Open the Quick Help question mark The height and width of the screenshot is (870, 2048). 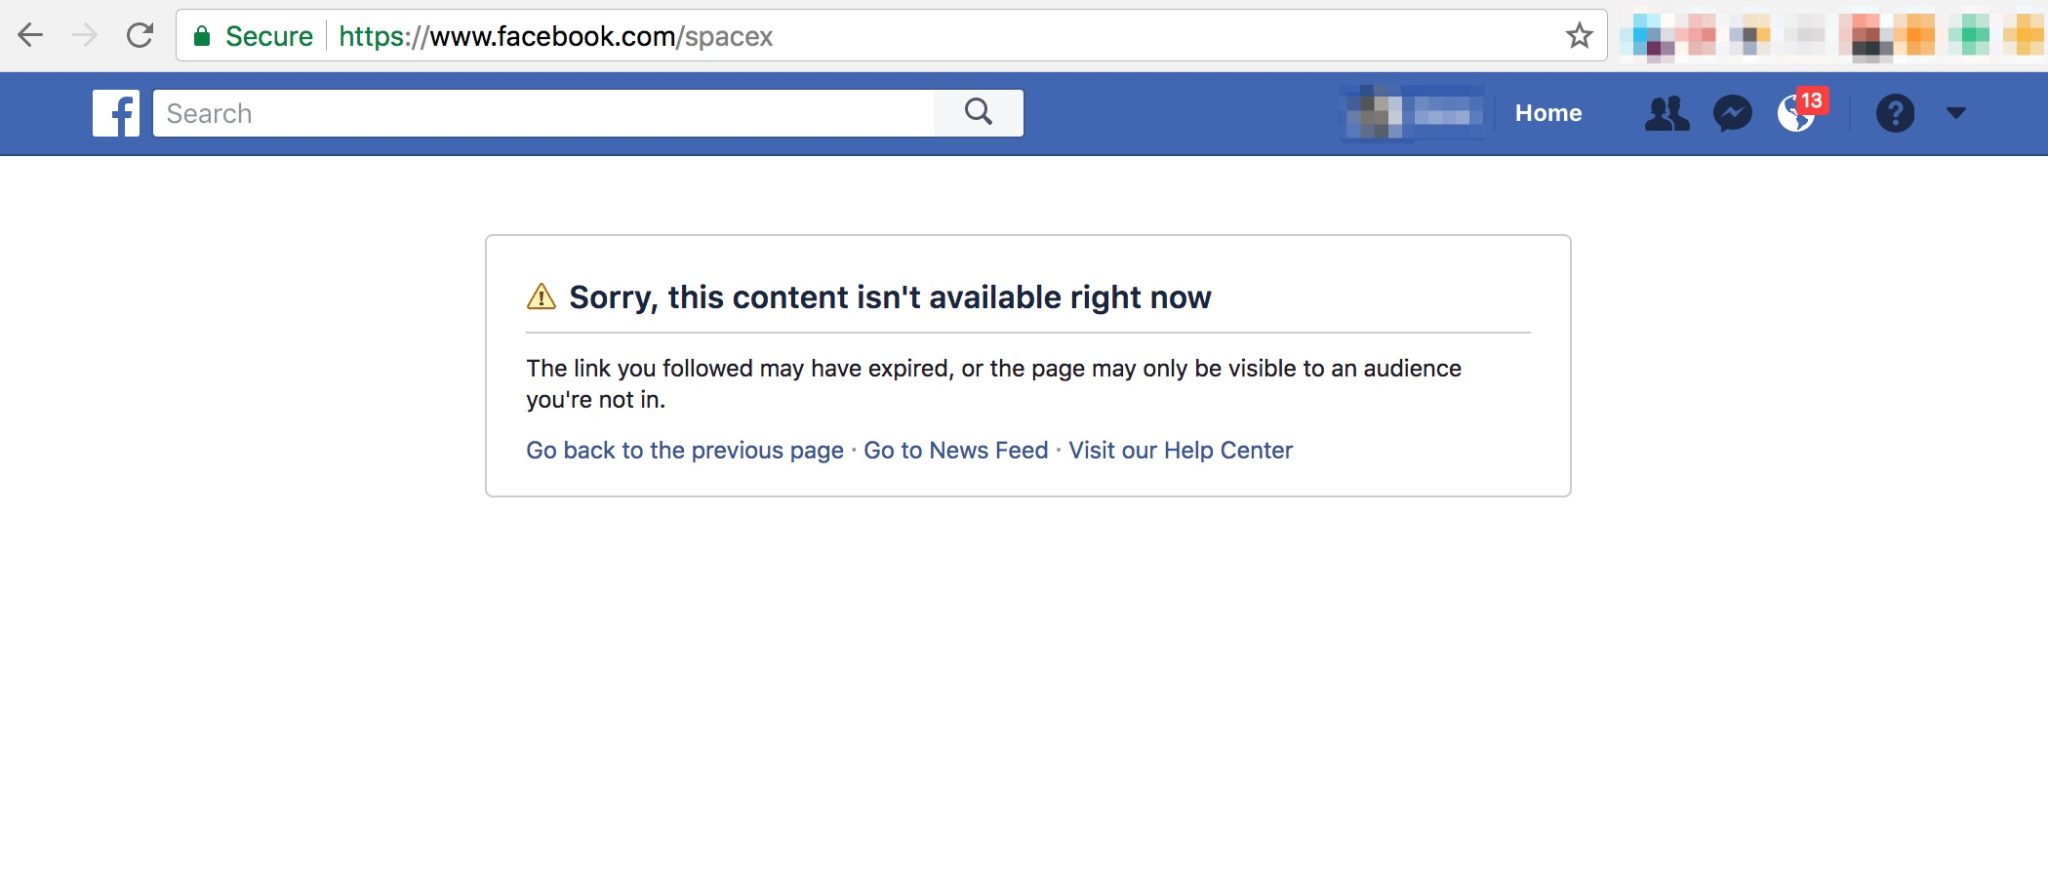1894,114
